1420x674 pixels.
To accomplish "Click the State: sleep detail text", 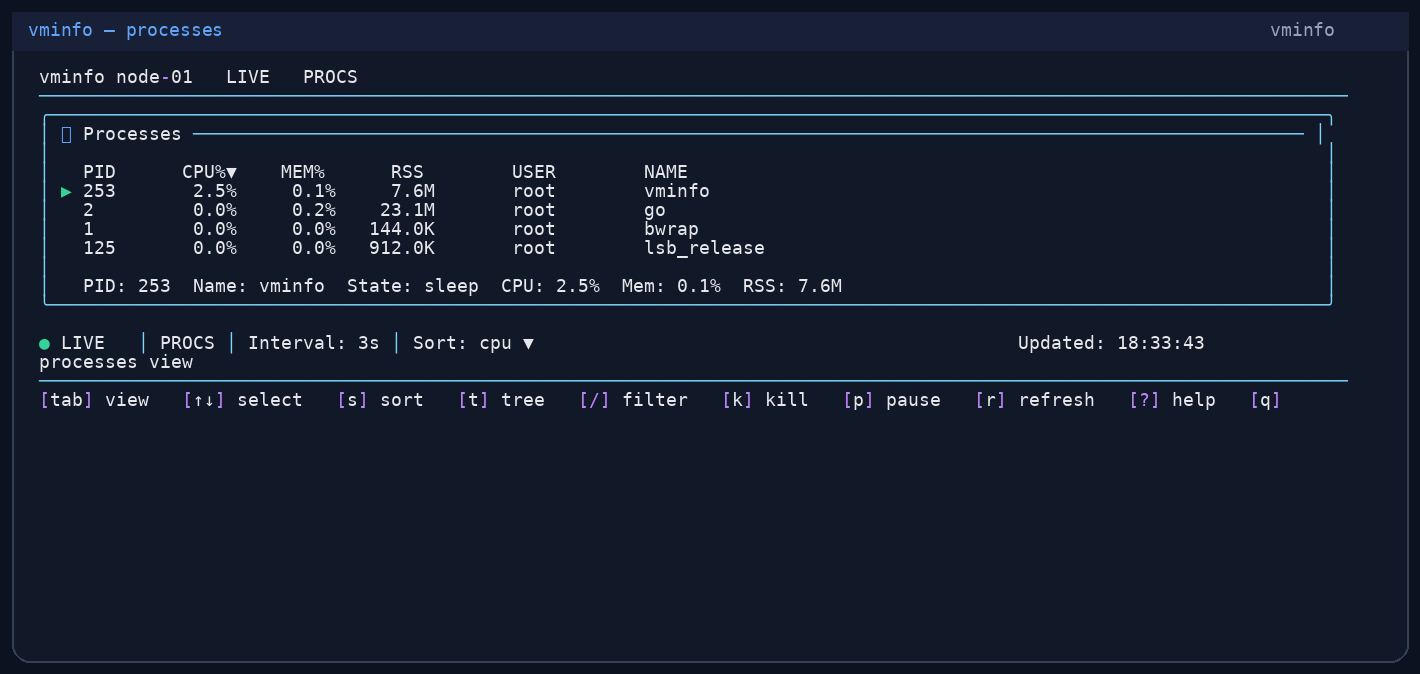I will click(413, 286).
